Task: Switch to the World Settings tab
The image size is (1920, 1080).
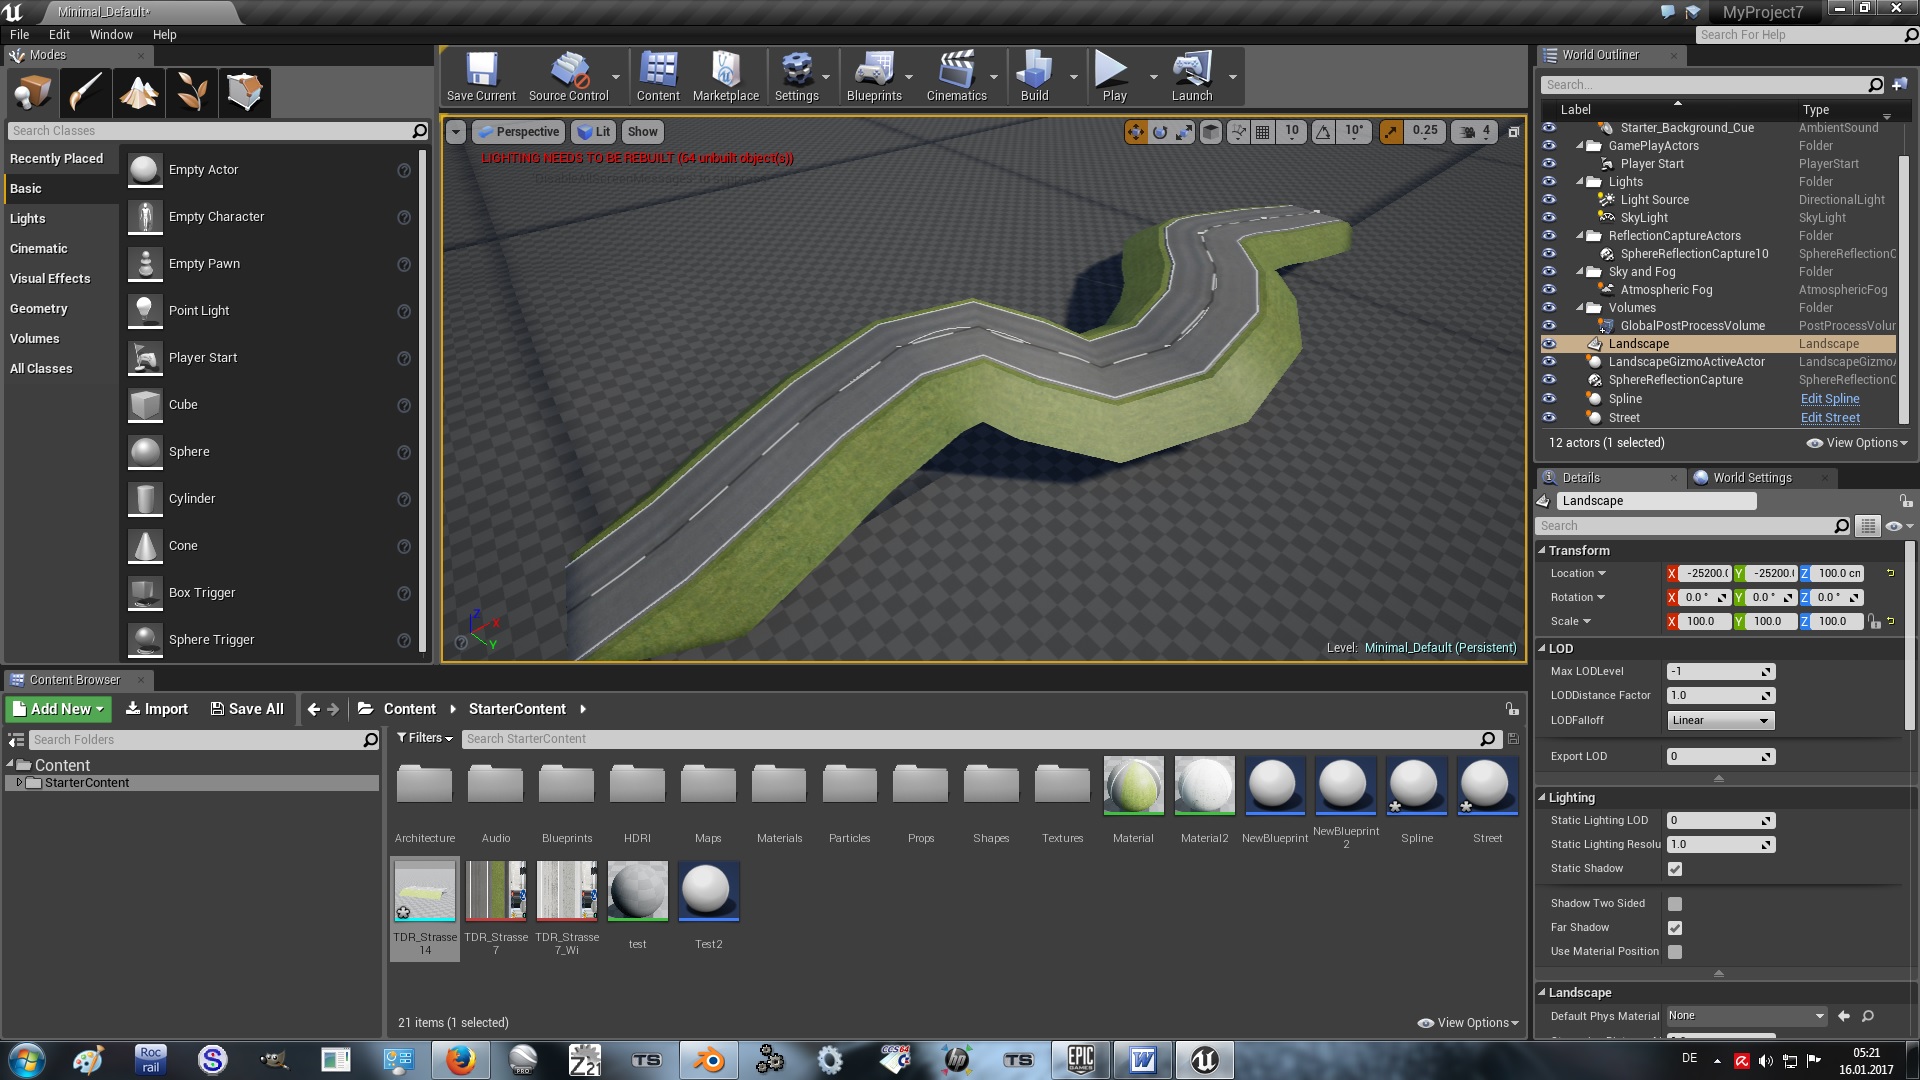Action: tap(1752, 478)
